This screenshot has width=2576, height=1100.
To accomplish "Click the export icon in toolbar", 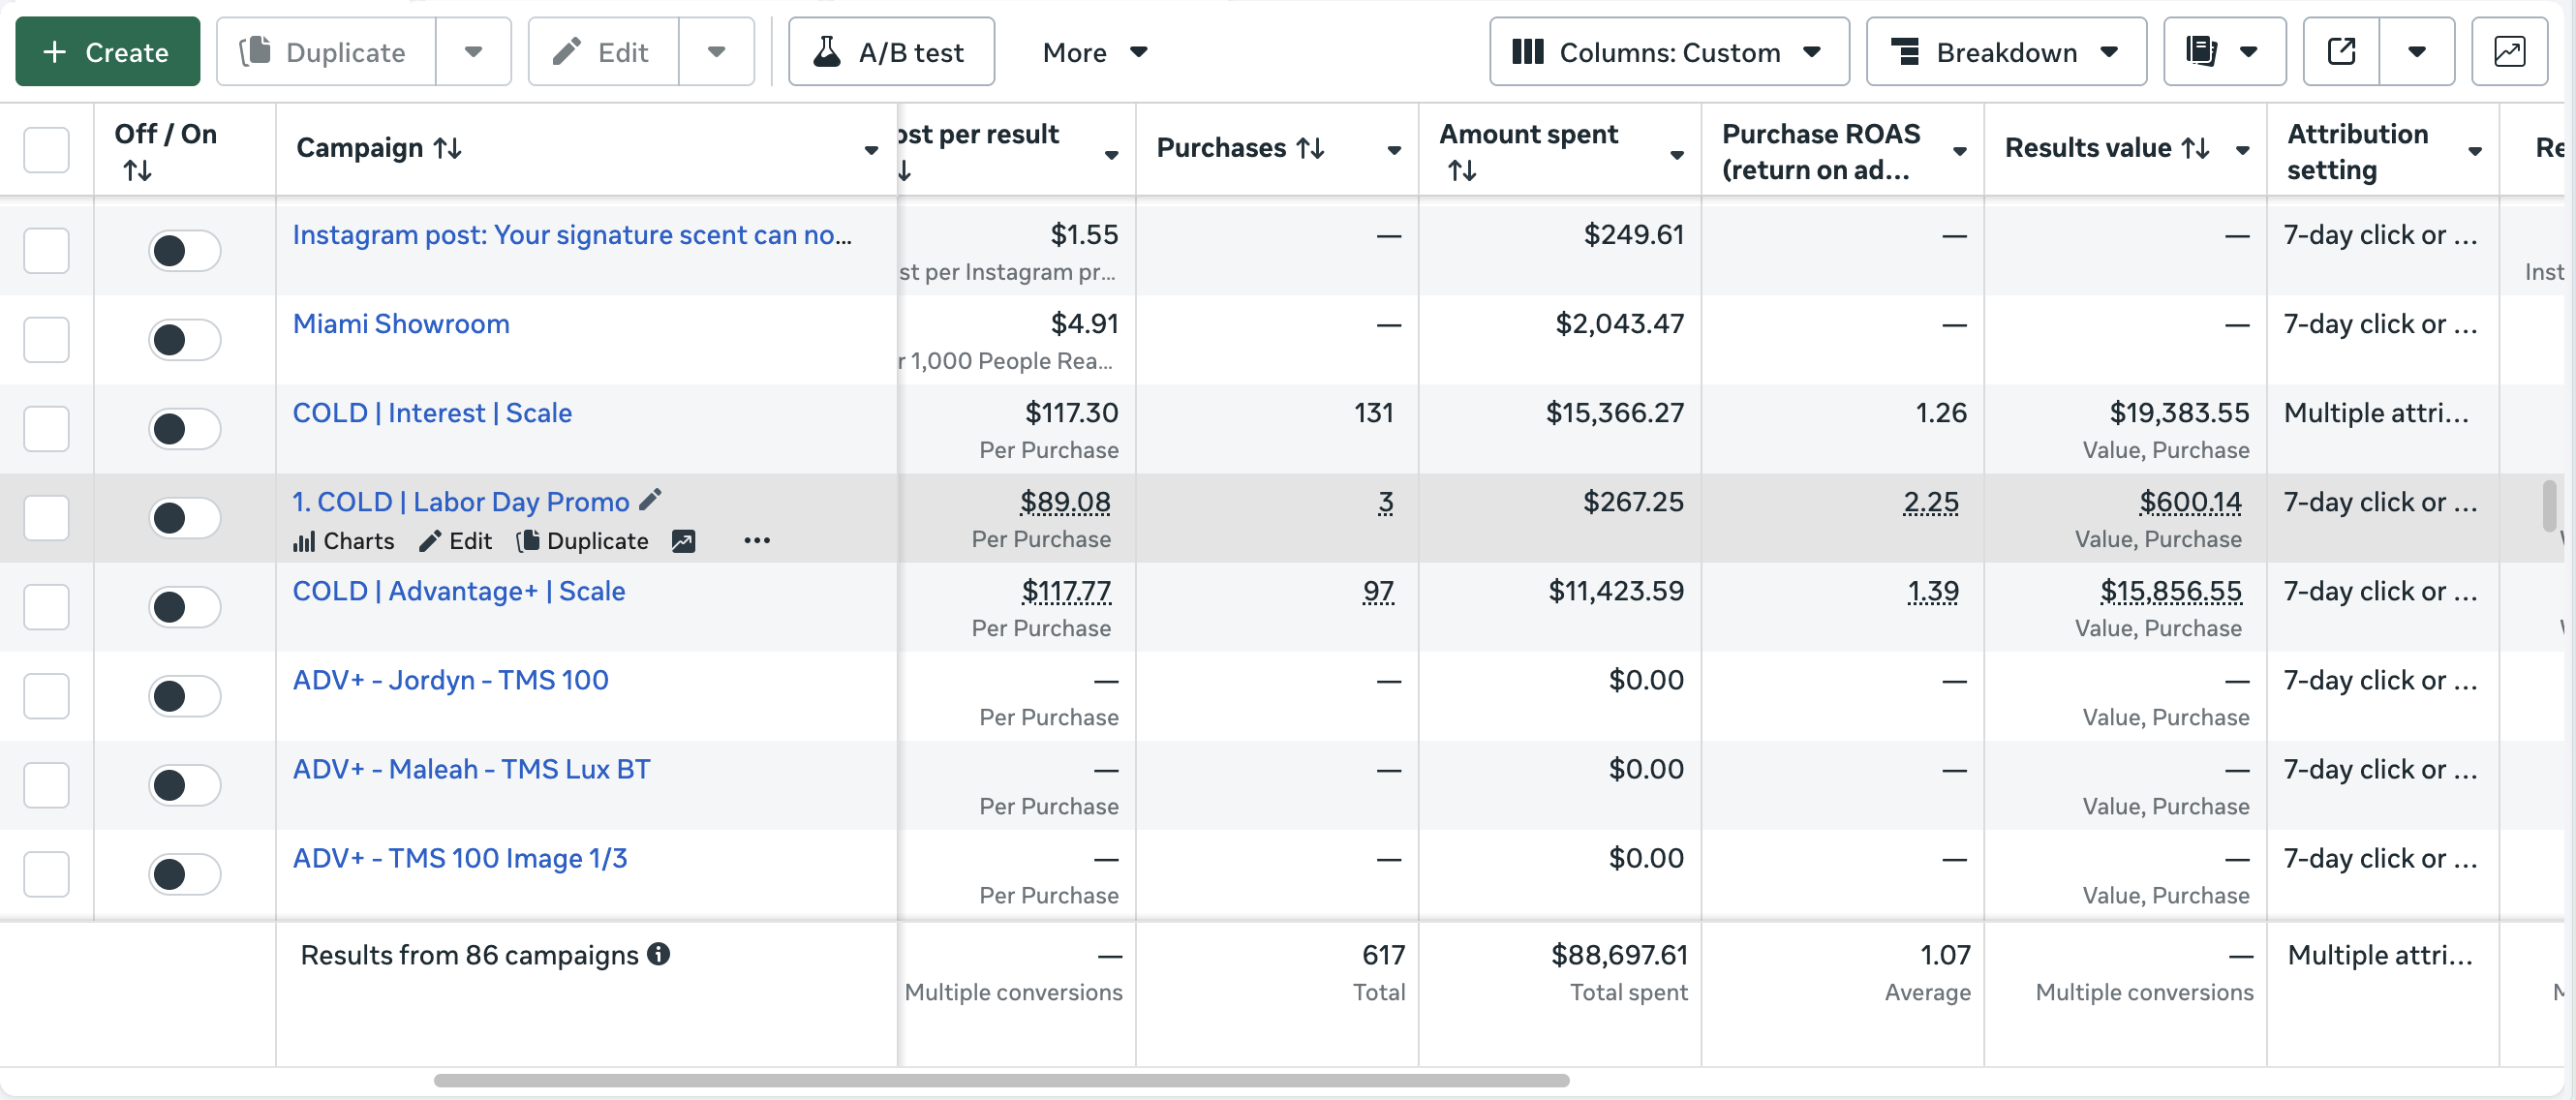I will [2341, 51].
